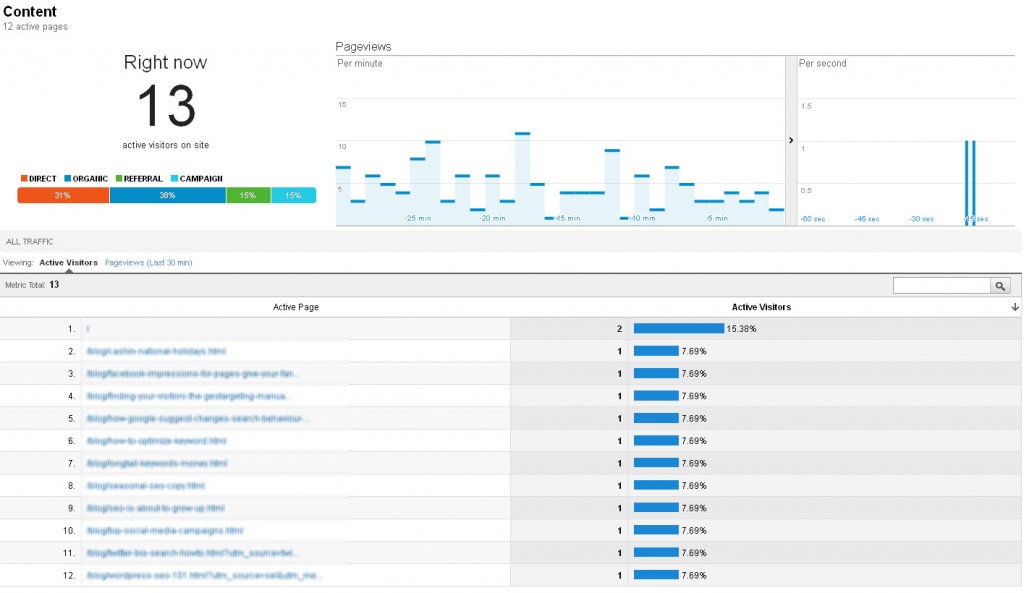Viewport: 1024px width, 593px height.
Task: Click the sort arrow in Active Visitors column
Action: [x=1015, y=308]
